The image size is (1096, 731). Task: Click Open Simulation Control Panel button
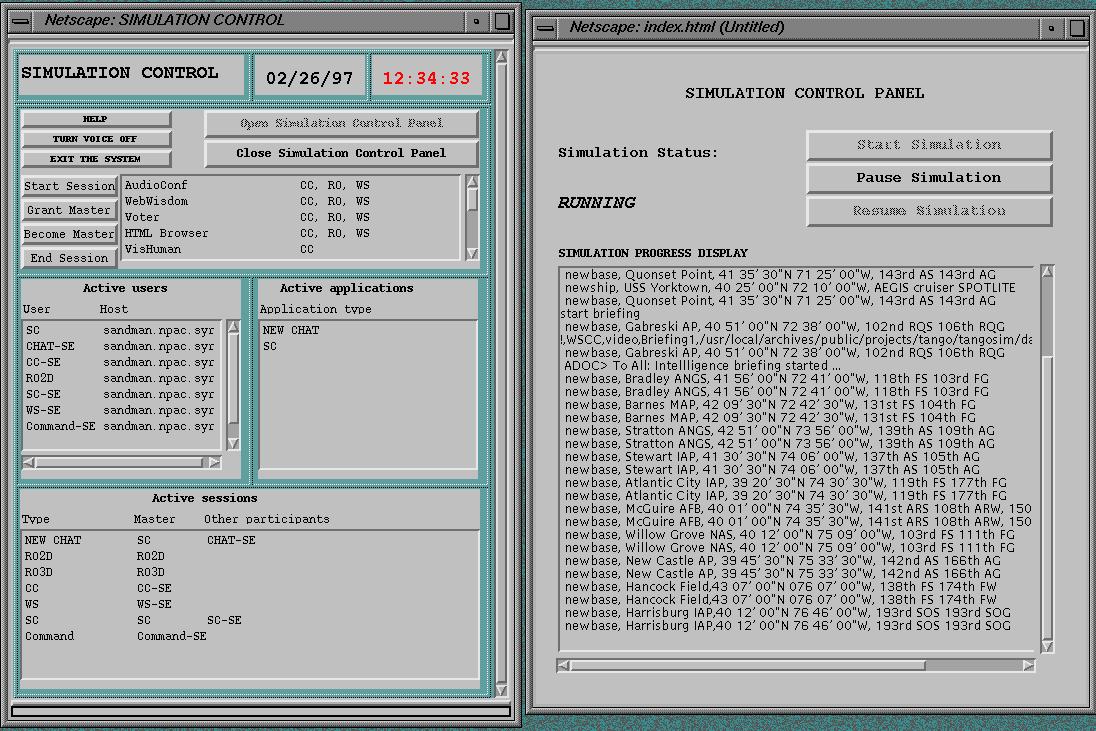(x=341, y=123)
